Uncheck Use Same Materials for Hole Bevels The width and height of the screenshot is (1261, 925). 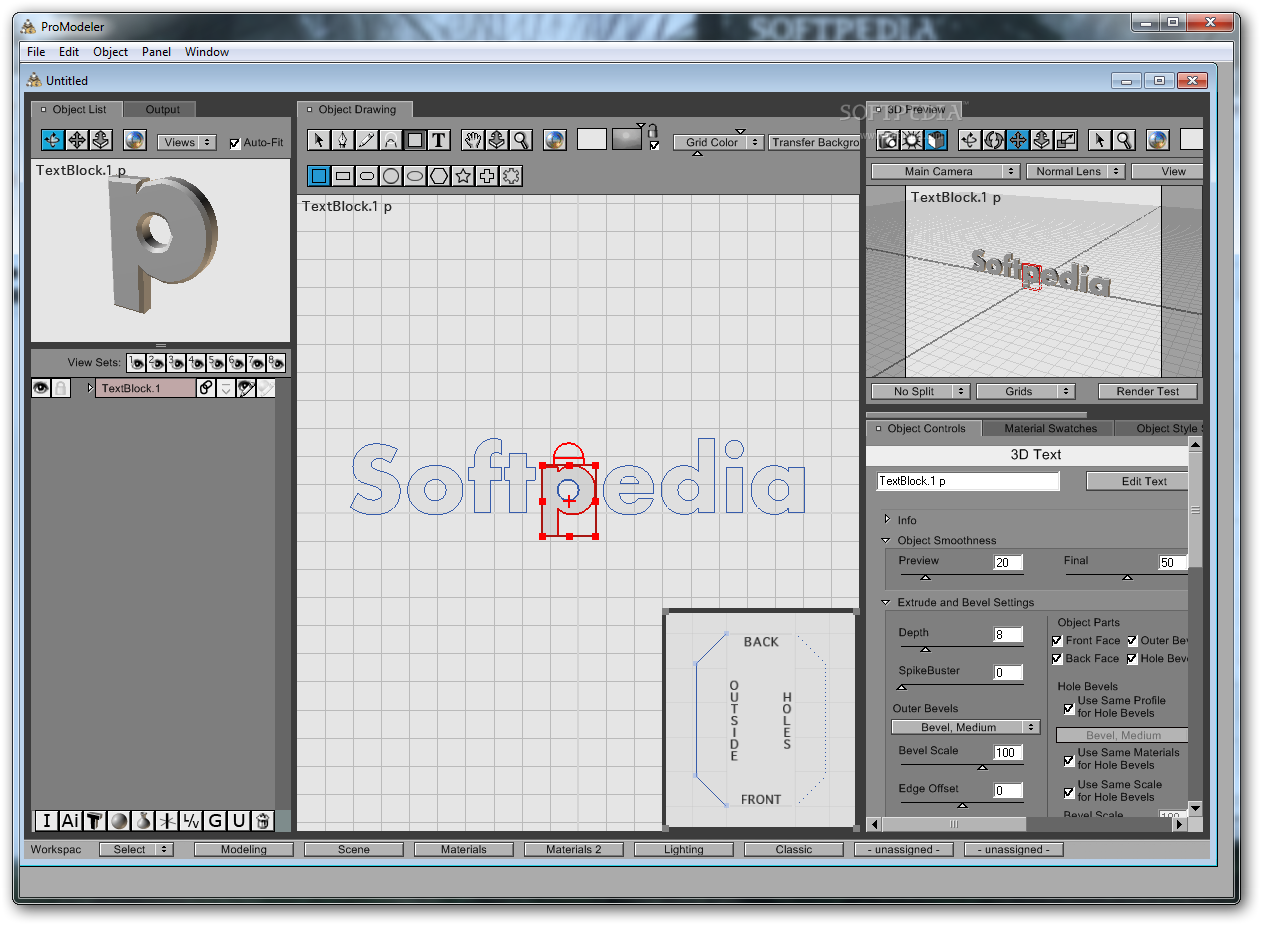pyautogui.click(x=1069, y=760)
